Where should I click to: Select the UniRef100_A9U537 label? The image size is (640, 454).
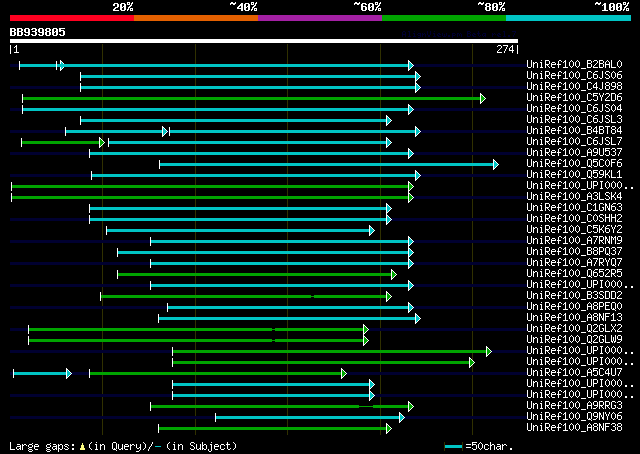coord(574,153)
